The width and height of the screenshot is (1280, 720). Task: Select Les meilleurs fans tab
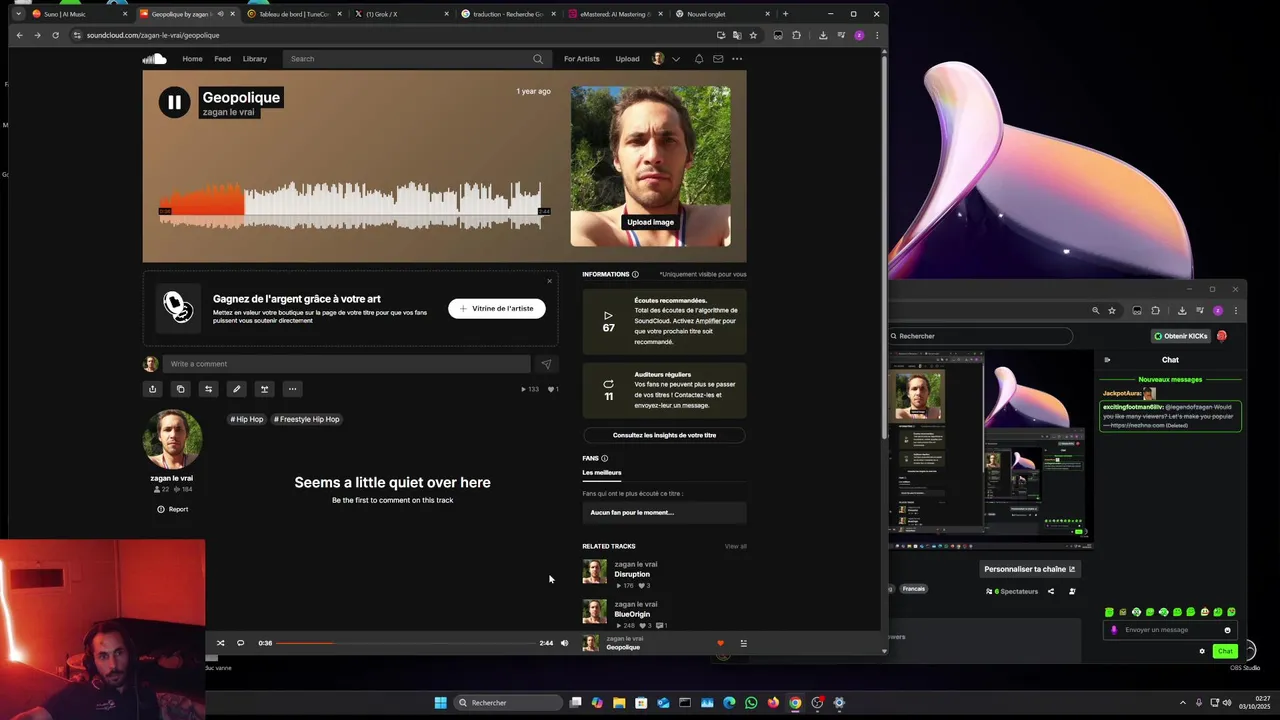[x=602, y=472]
